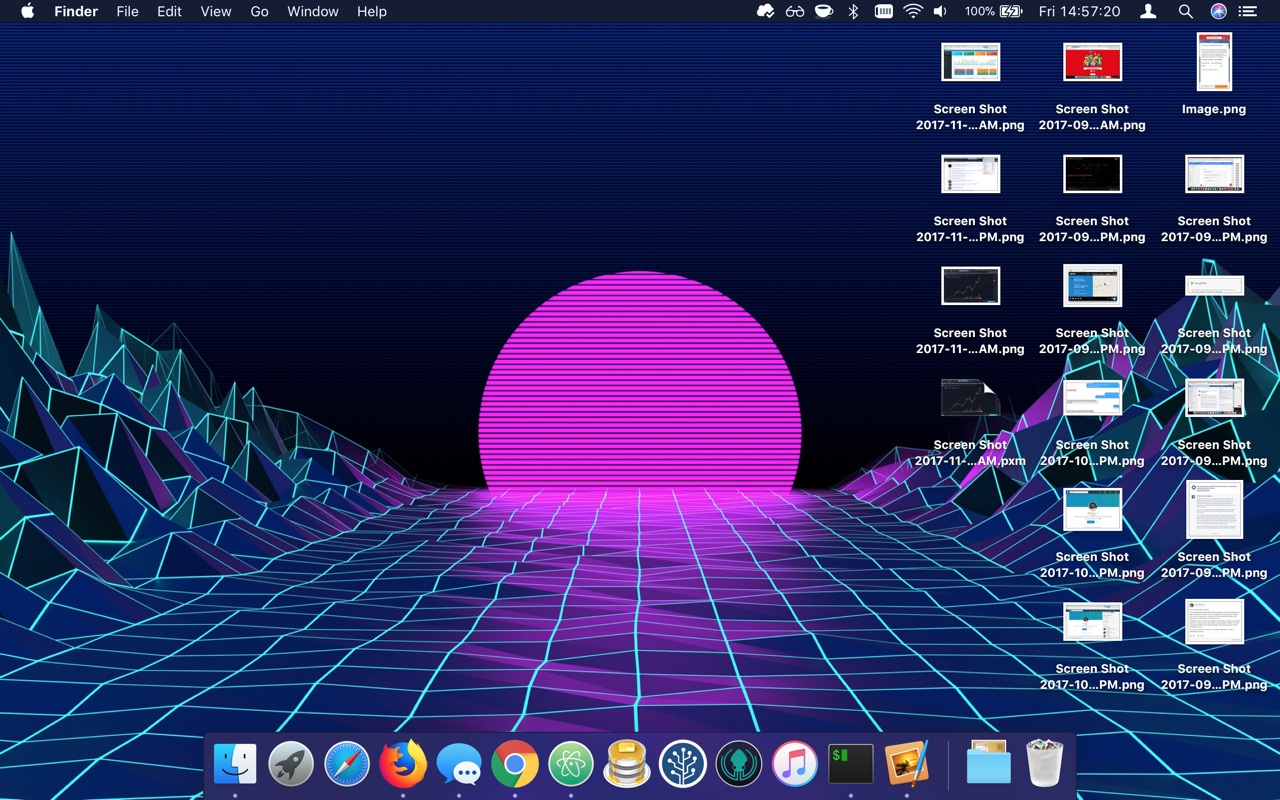The width and height of the screenshot is (1280, 800).
Task: Open the Bluetooth status menu
Action: pyautogui.click(x=853, y=12)
